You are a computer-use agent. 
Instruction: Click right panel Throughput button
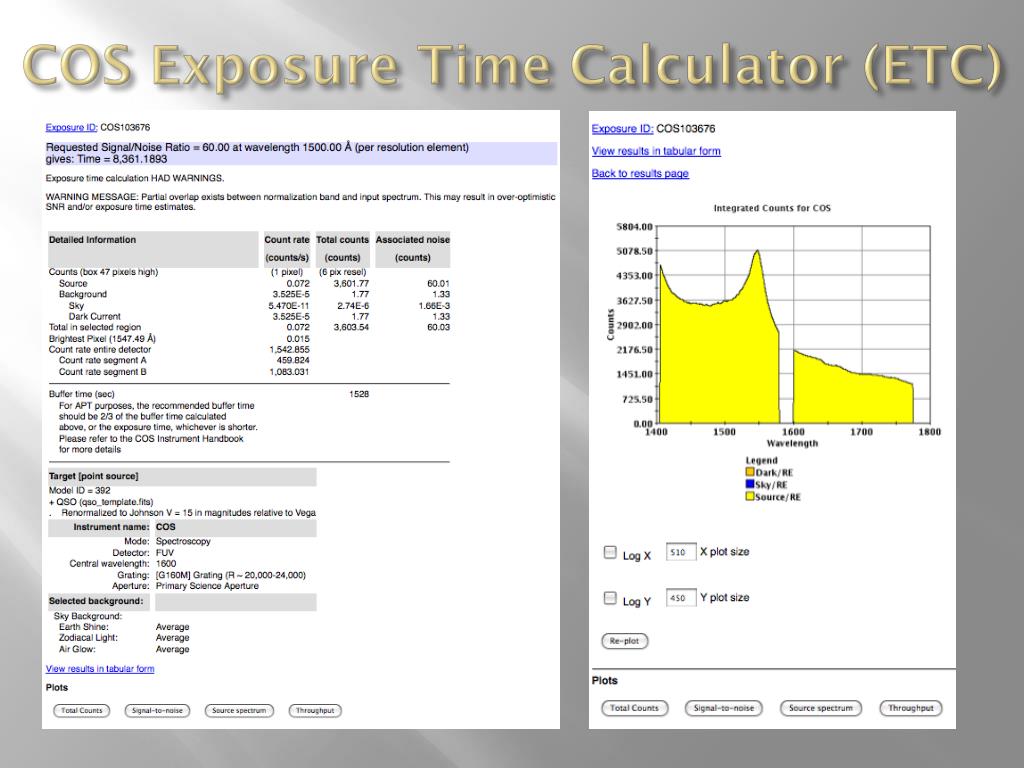pos(910,708)
